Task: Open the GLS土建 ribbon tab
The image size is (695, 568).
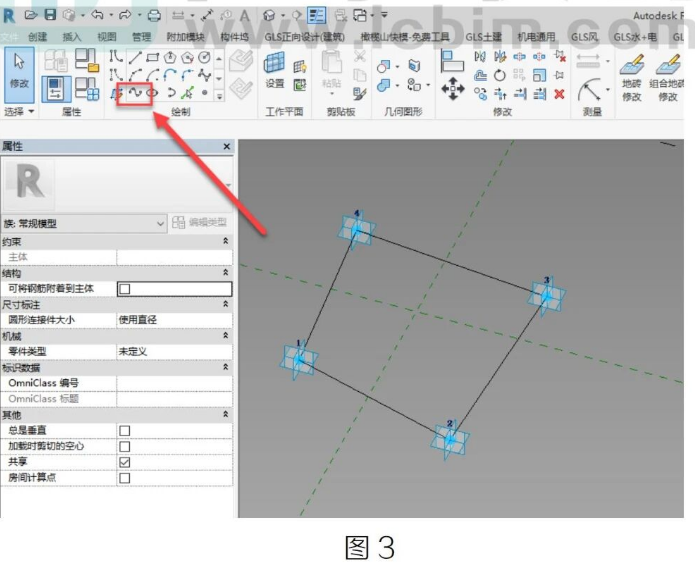Action: pos(483,37)
